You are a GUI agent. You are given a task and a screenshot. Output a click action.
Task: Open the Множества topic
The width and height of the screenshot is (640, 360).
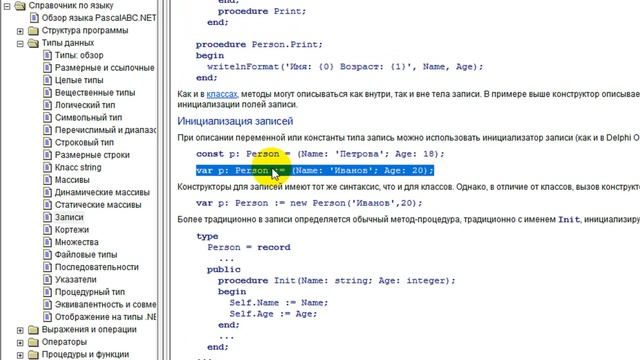tap(77, 242)
